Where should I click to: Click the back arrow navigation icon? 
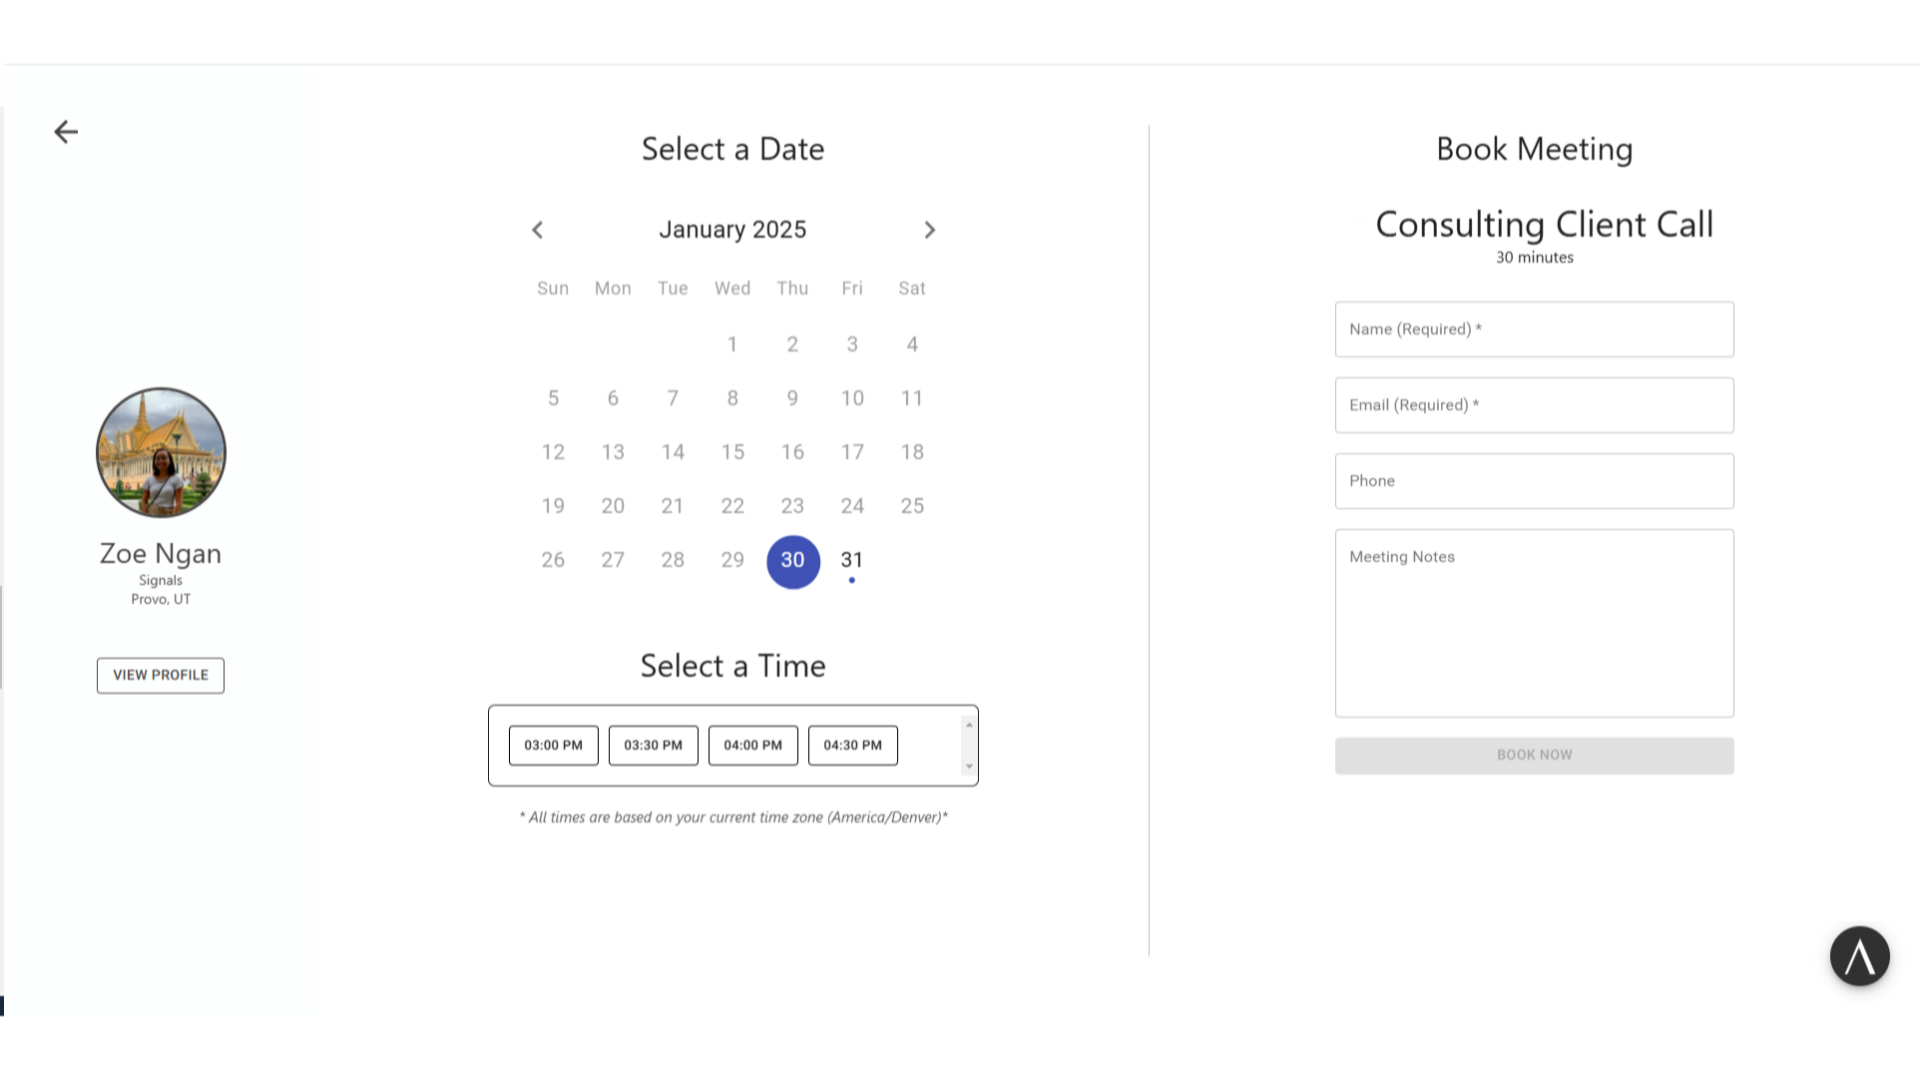(x=66, y=132)
